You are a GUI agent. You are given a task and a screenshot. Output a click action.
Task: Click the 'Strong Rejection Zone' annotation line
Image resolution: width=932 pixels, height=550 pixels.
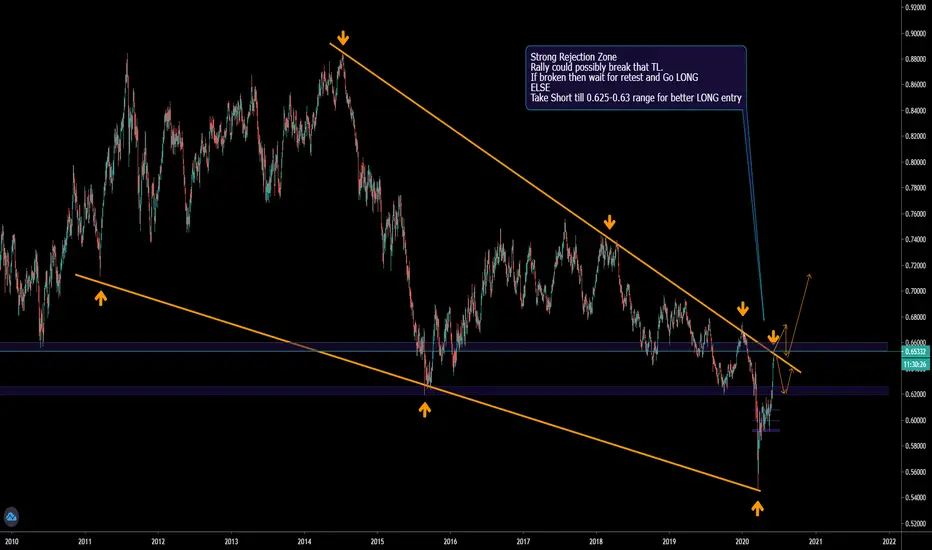click(573, 57)
